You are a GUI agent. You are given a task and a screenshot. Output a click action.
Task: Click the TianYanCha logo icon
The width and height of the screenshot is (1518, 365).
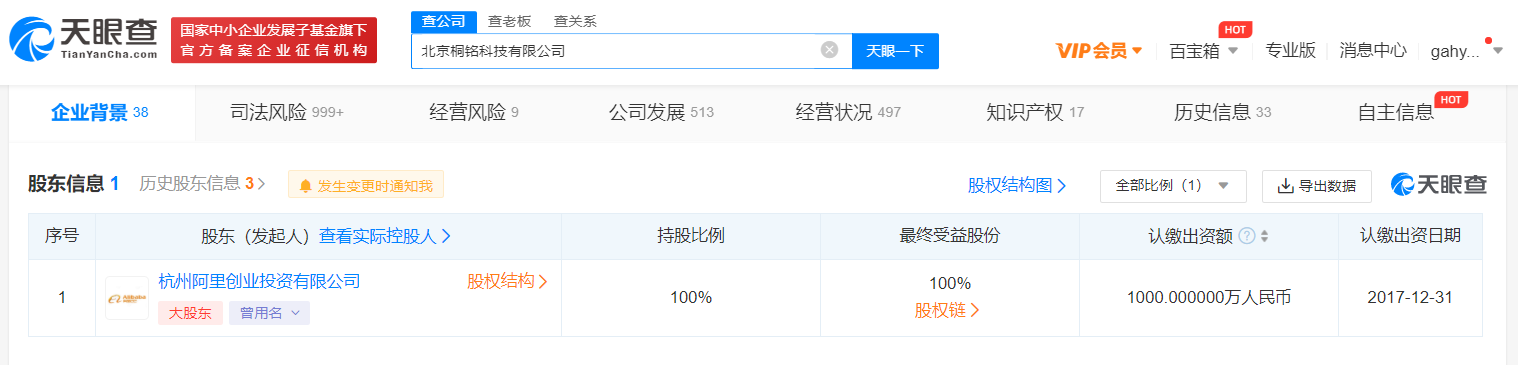coord(33,40)
